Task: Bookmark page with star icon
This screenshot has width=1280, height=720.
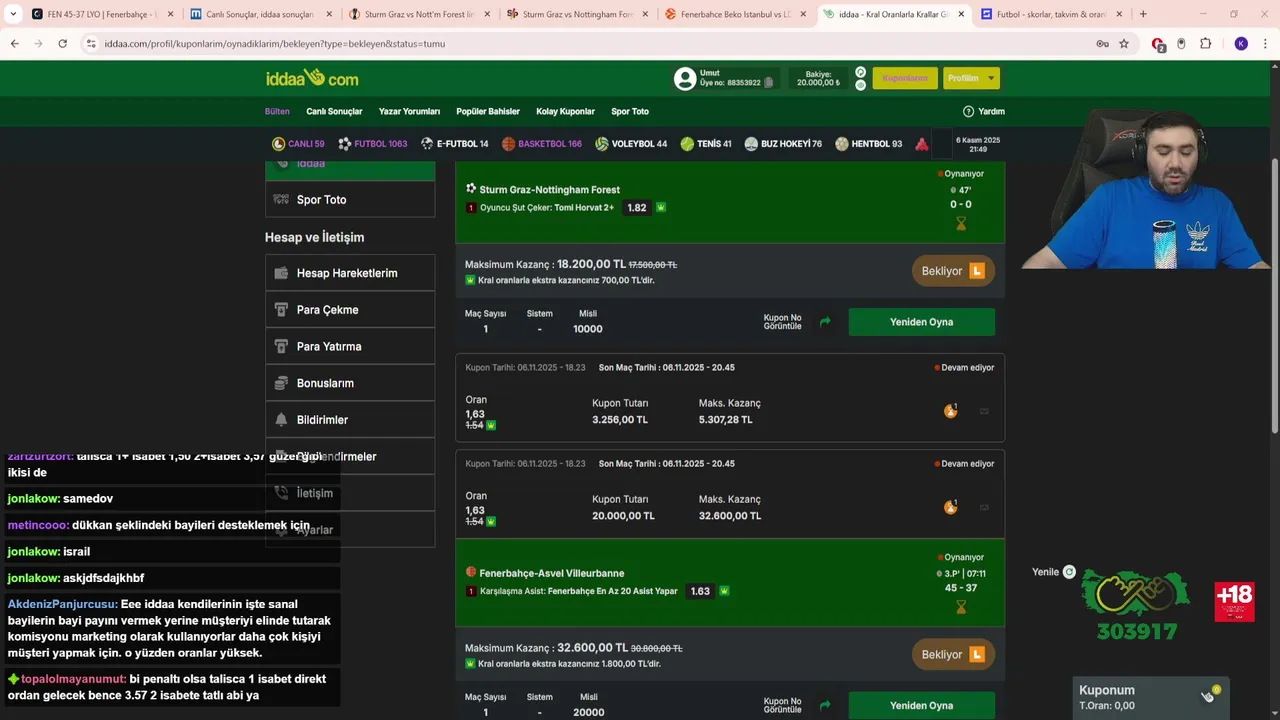Action: click(x=1124, y=44)
